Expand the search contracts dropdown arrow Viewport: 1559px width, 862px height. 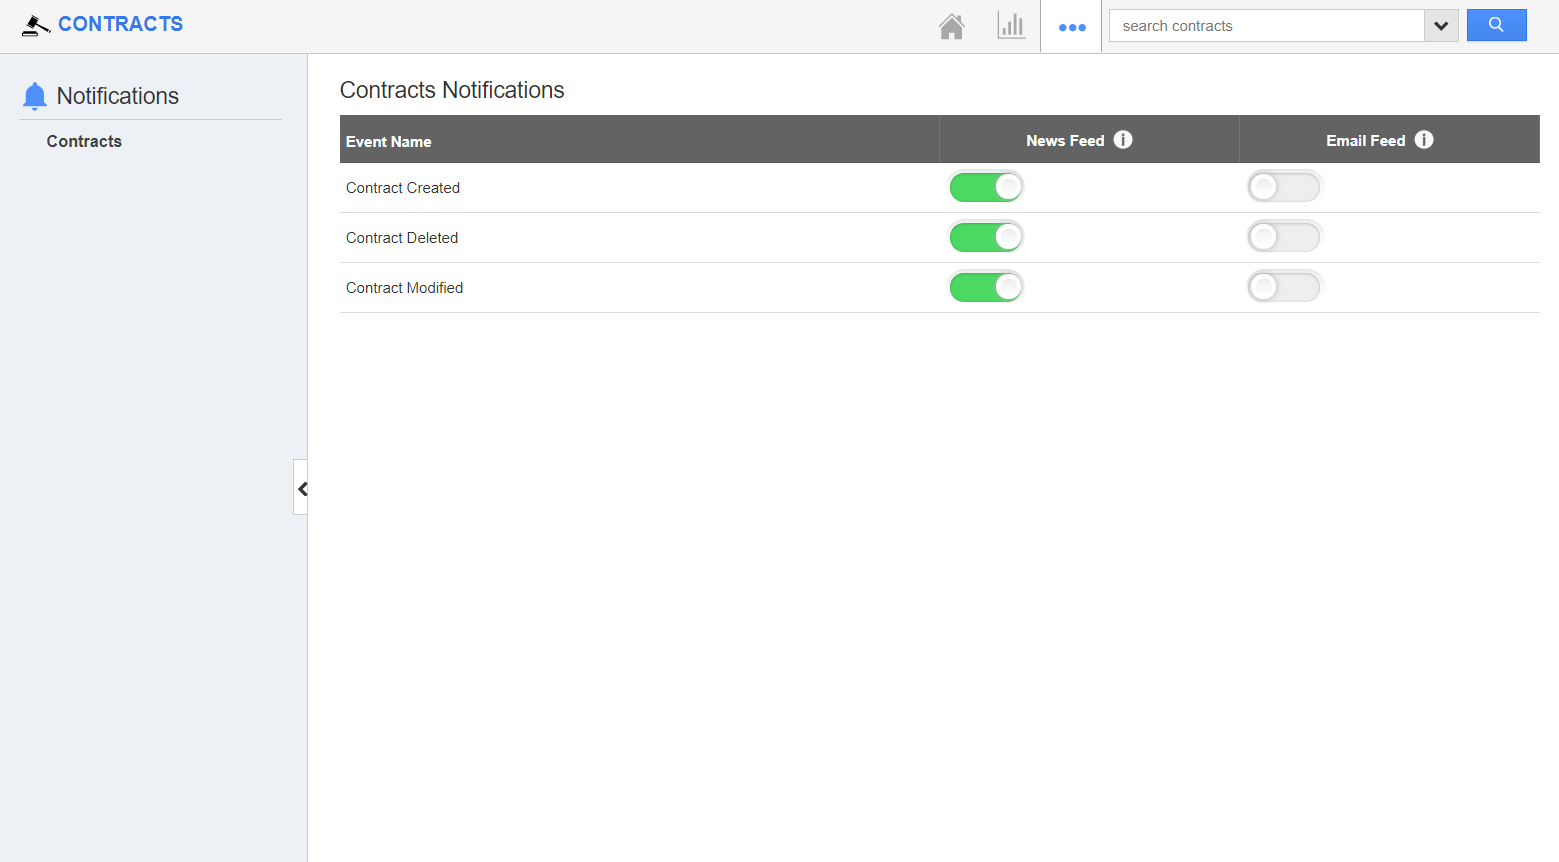click(x=1440, y=26)
